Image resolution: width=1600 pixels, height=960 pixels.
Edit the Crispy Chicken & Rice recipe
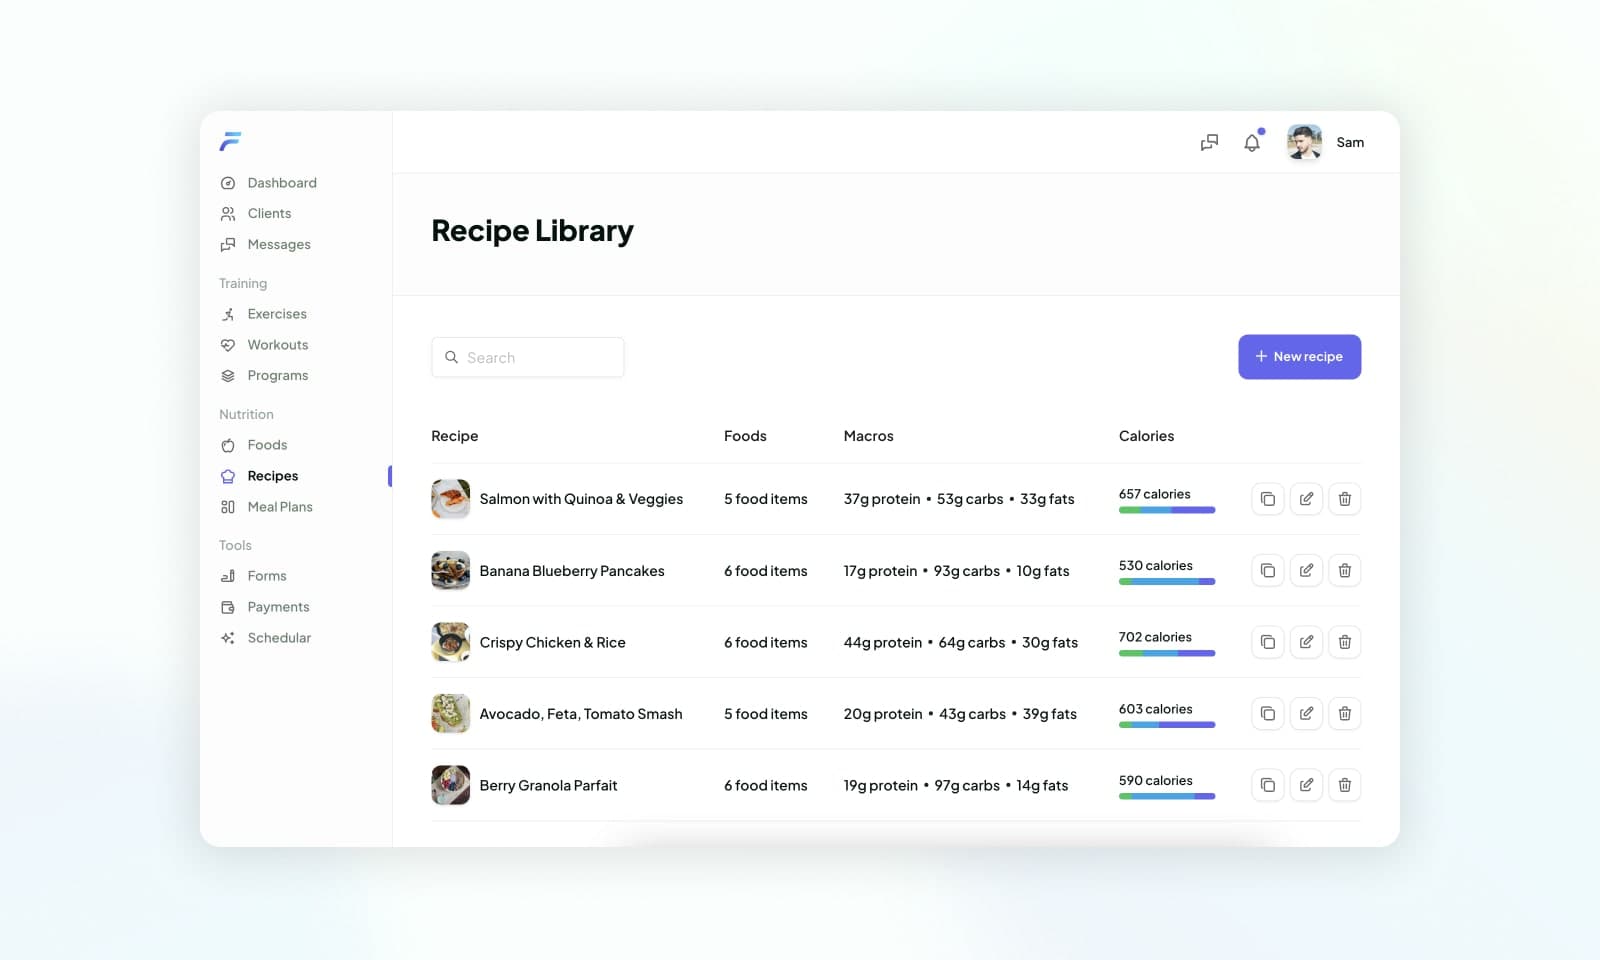pyautogui.click(x=1306, y=642)
